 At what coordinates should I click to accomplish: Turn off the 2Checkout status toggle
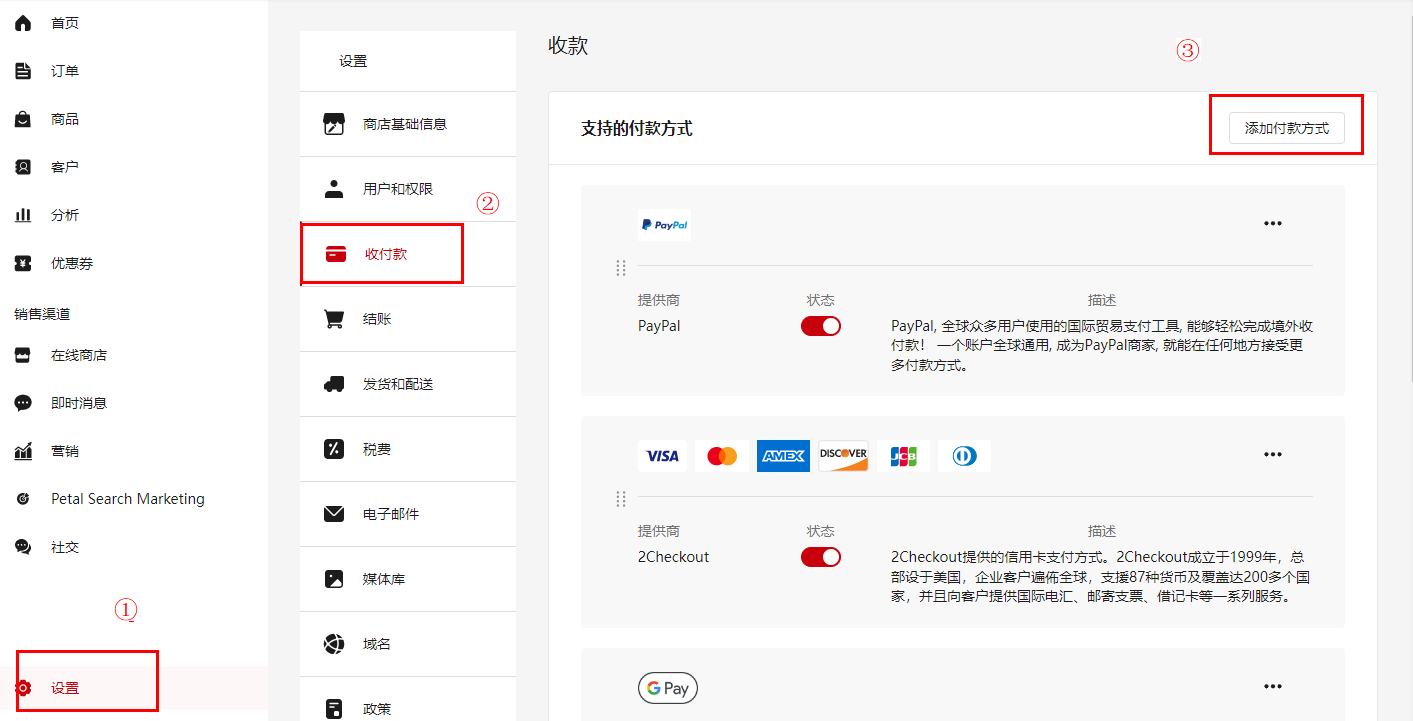[x=820, y=557]
